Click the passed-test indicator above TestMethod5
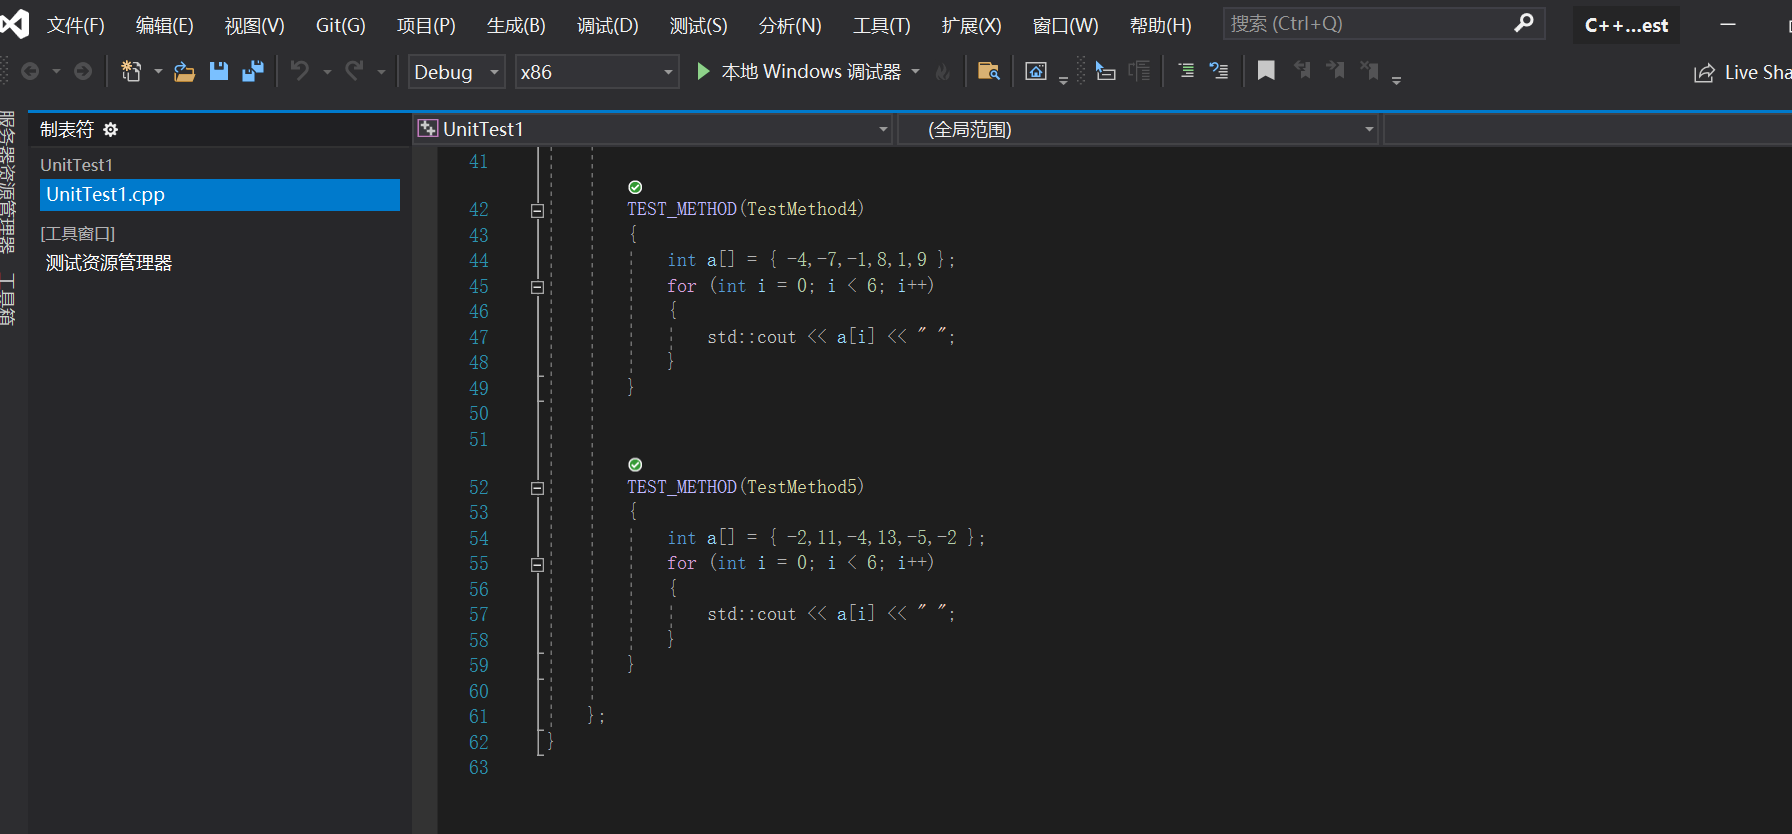 (x=635, y=465)
